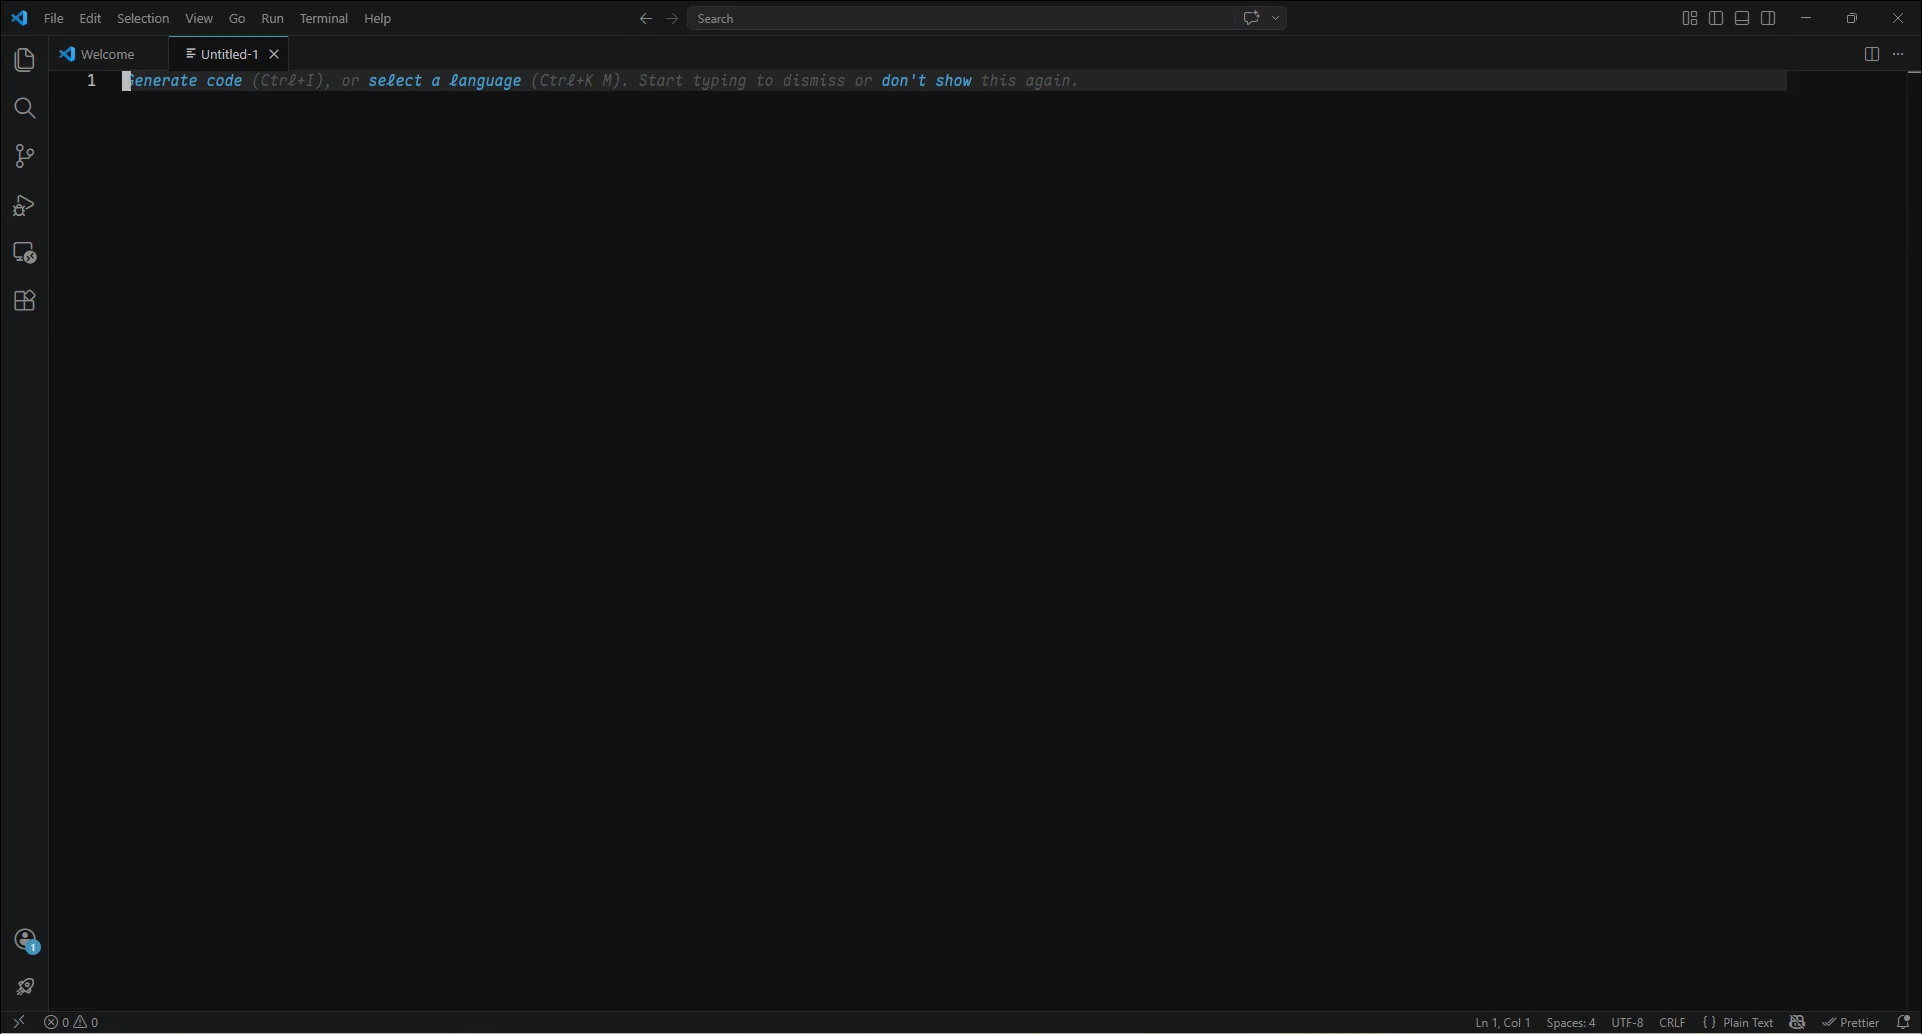Viewport: 1922px width, 1034px height.
Task: Minimize the VS Code window
Action: [1806, 18]
